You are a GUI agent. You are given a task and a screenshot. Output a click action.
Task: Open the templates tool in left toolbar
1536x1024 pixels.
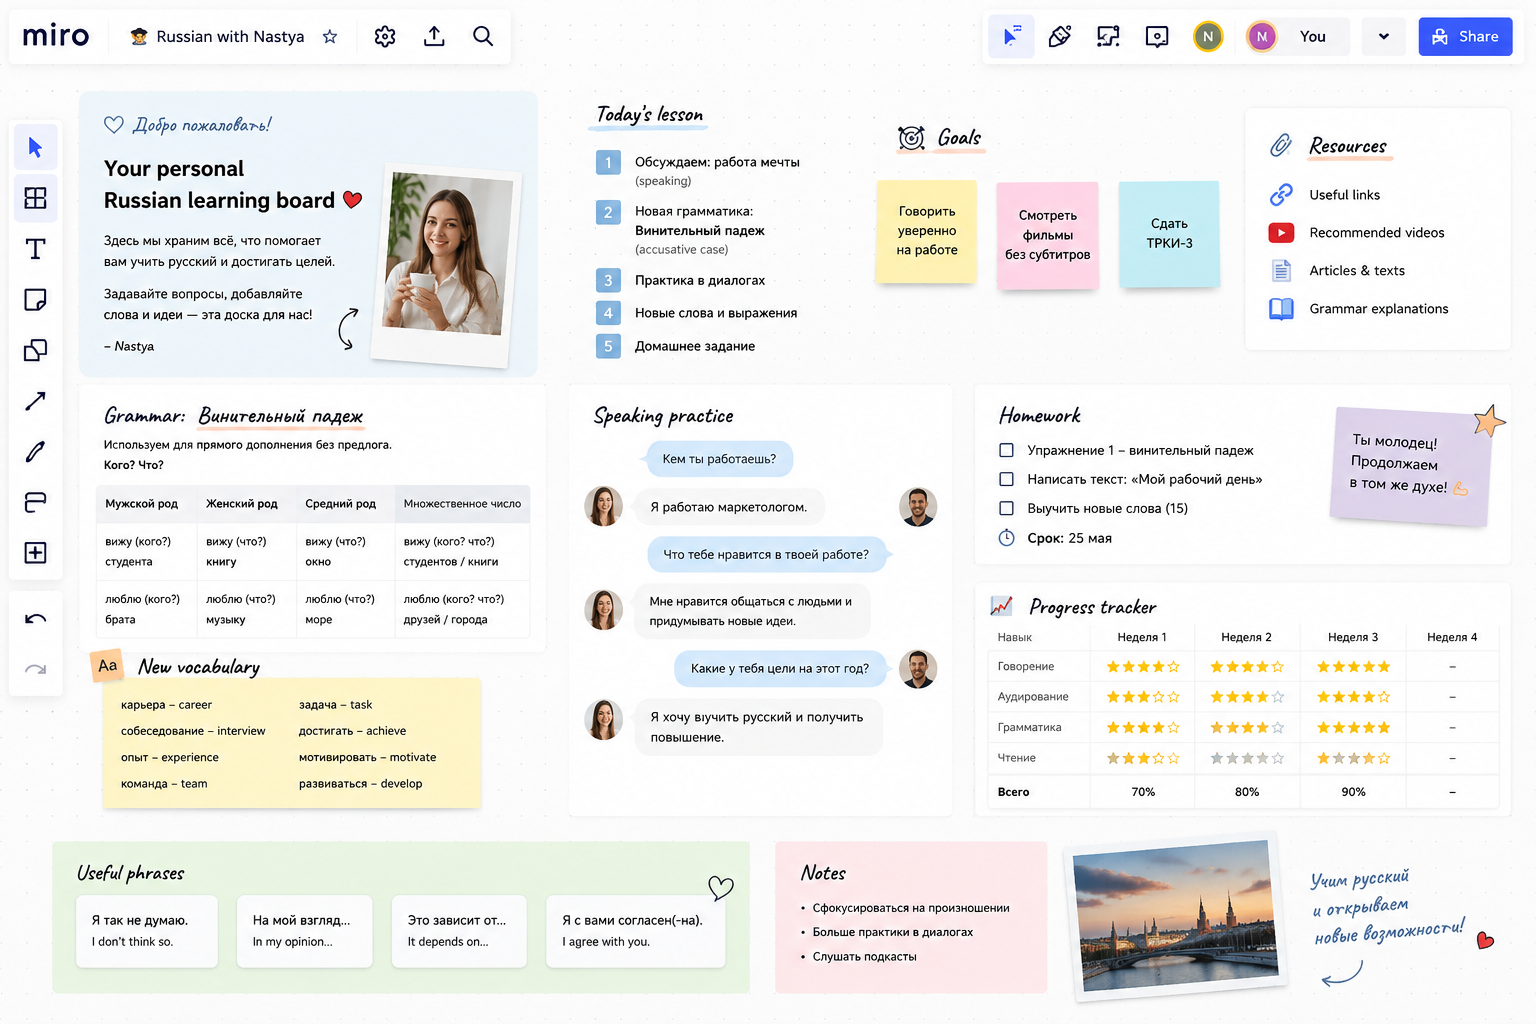[35, 198]
